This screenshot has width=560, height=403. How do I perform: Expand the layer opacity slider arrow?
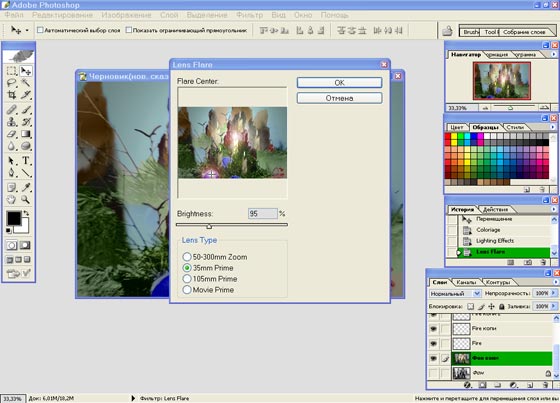pos(554,293)
